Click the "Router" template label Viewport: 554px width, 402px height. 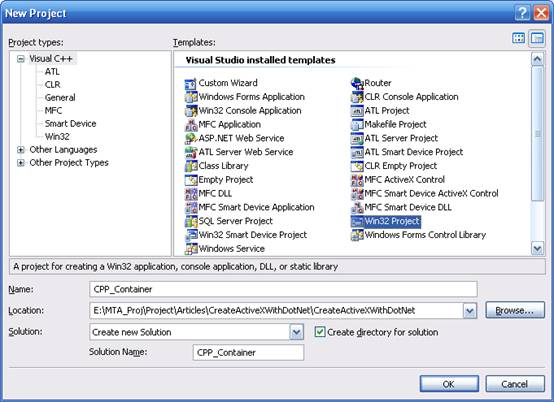point(378,83)
